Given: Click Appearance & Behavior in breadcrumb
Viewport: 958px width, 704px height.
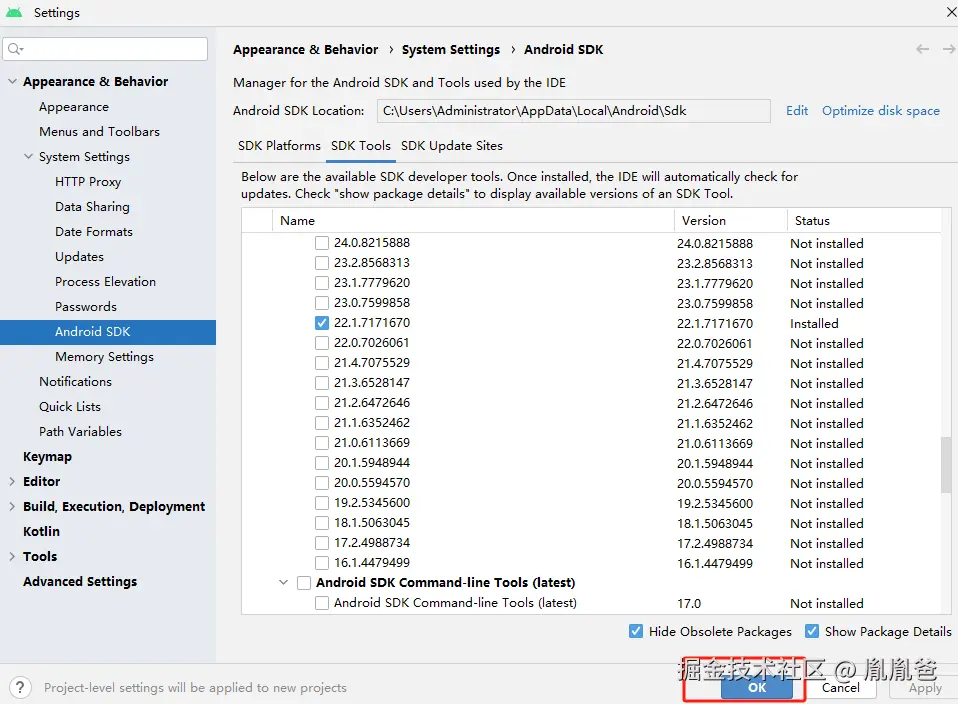Looking at the screenshot, I should click(x=305, y=50).
